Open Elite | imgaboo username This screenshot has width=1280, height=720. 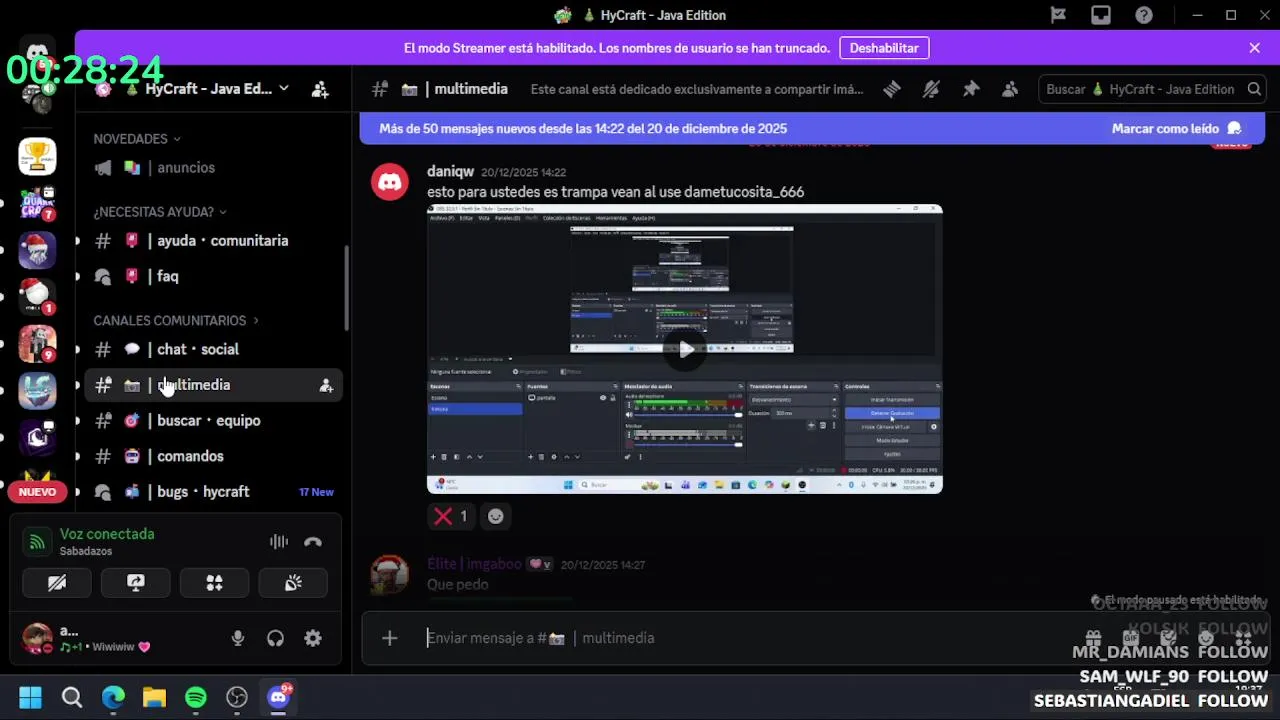point(474,564)
